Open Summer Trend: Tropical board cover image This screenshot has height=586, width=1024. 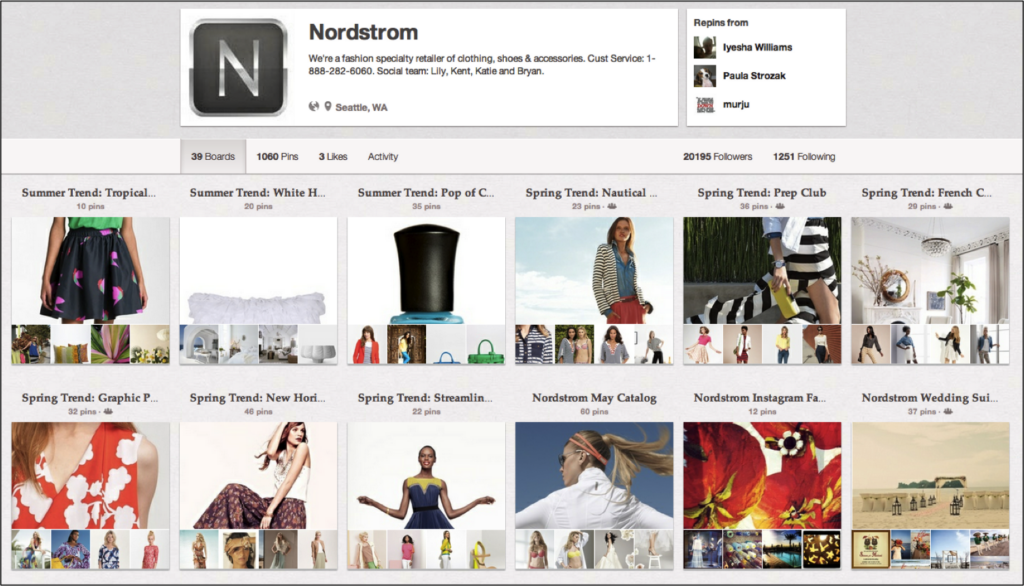click(x=90, y=269)
